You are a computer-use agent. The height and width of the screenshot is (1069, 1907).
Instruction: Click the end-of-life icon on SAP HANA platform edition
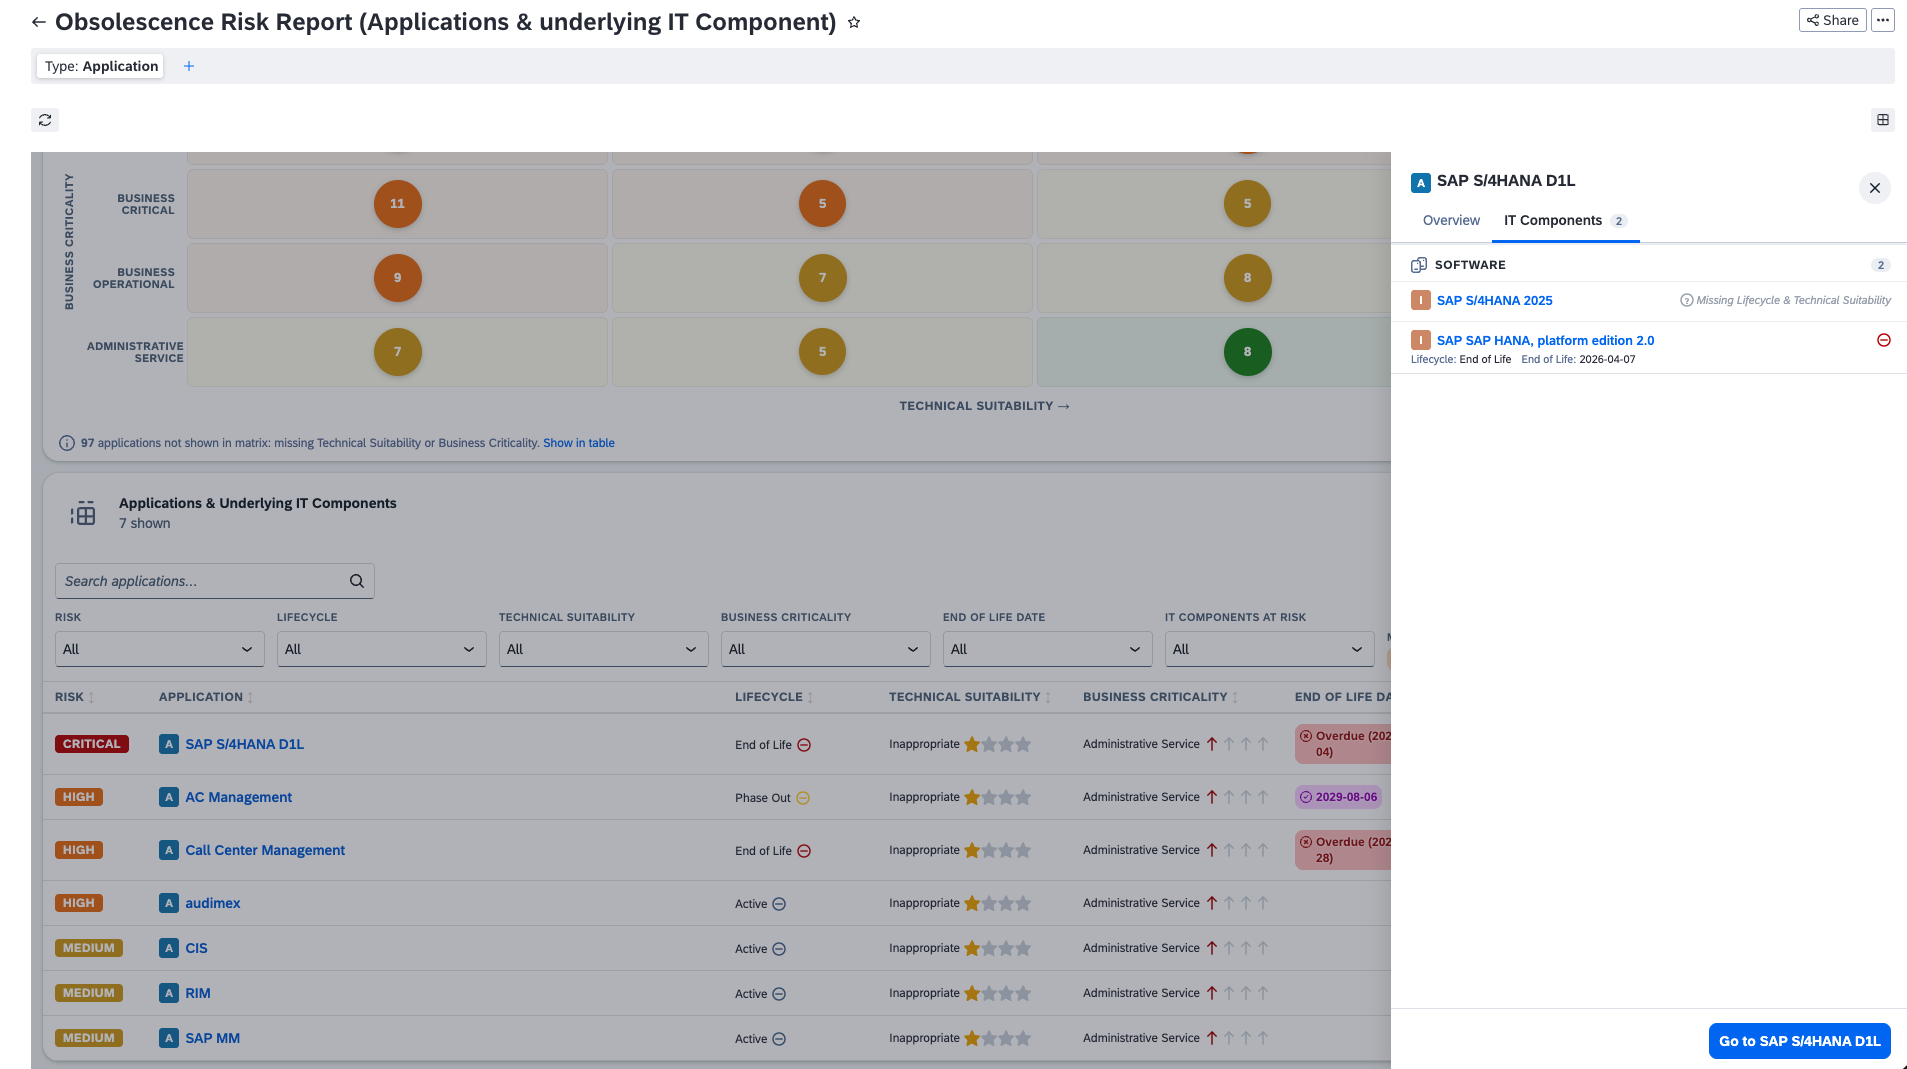[x=1884, y=340]
